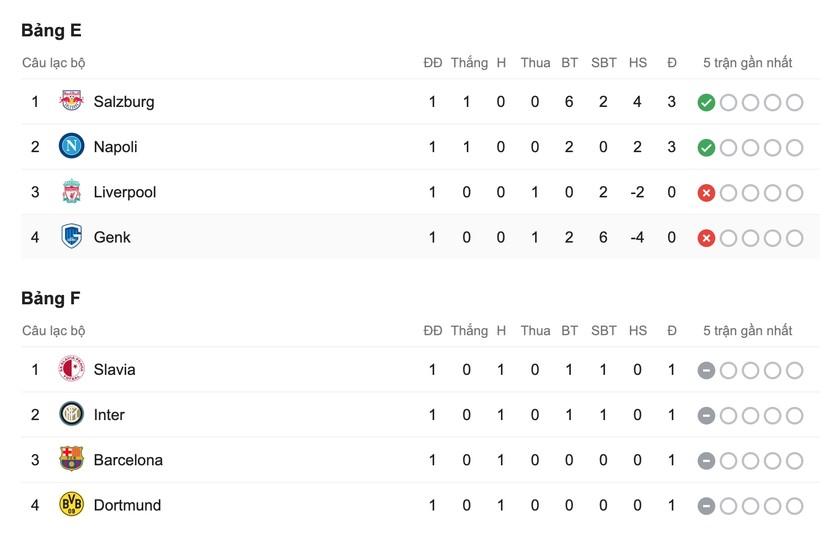Click Liverpool's red loss result icon
The height and width of the screenshot is (548, 820).
pos(706,193)
